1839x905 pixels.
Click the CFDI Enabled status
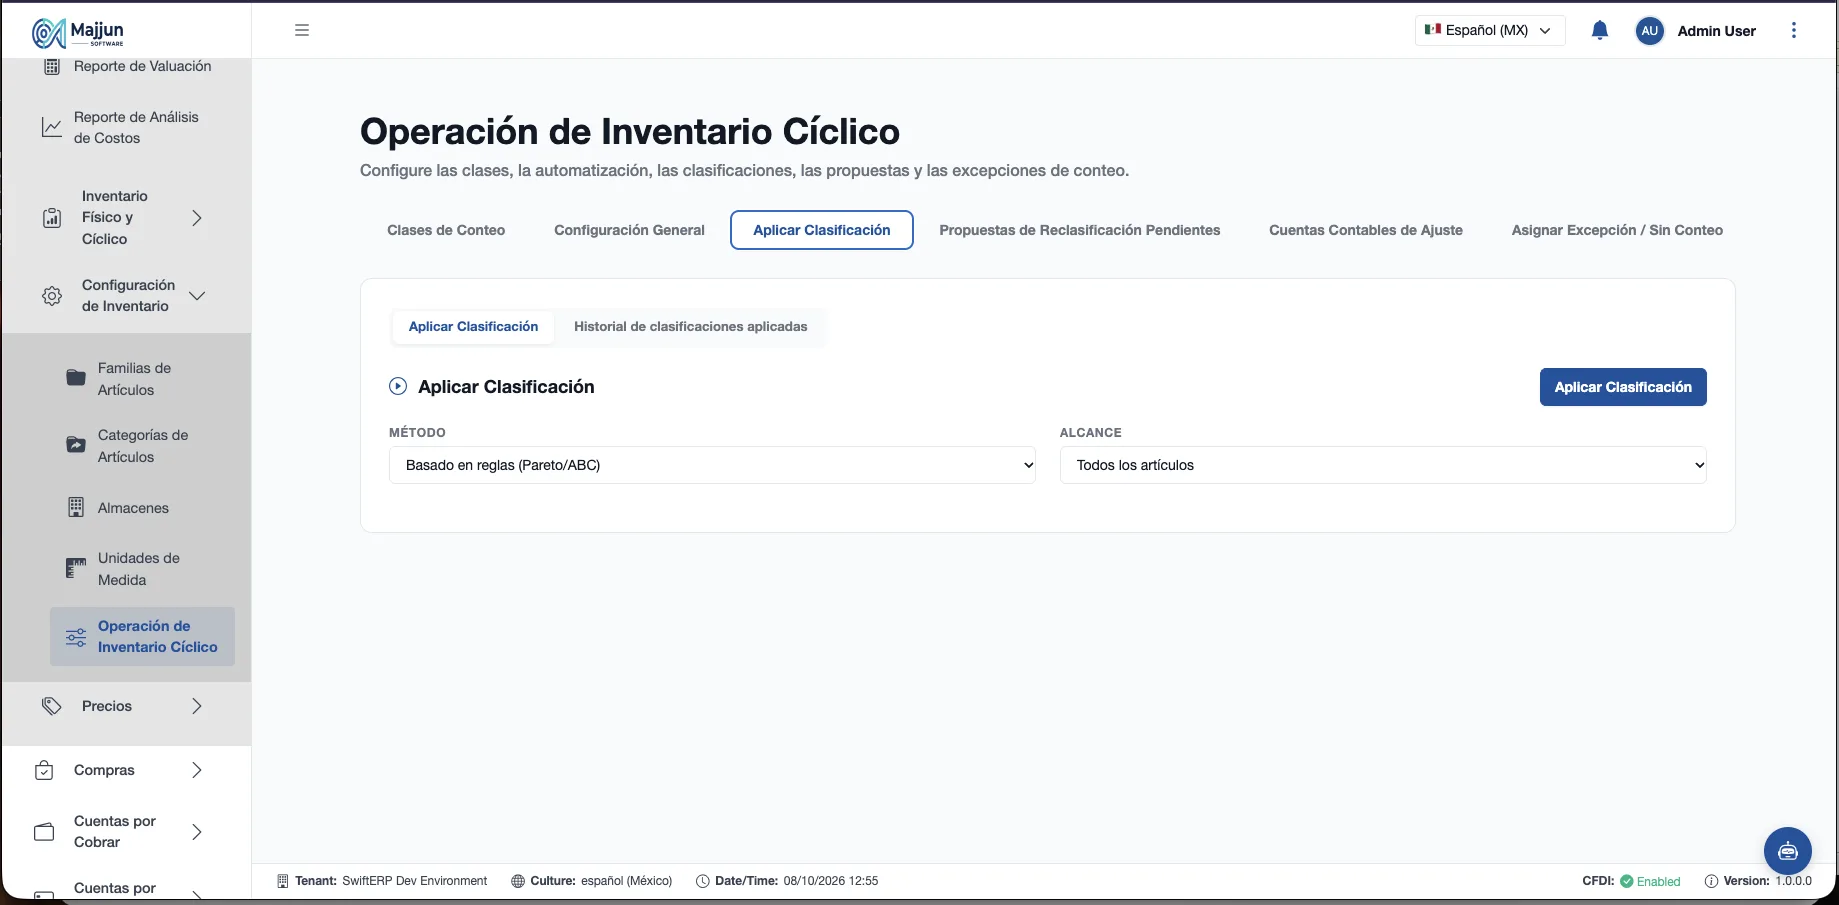(1631, 881)
